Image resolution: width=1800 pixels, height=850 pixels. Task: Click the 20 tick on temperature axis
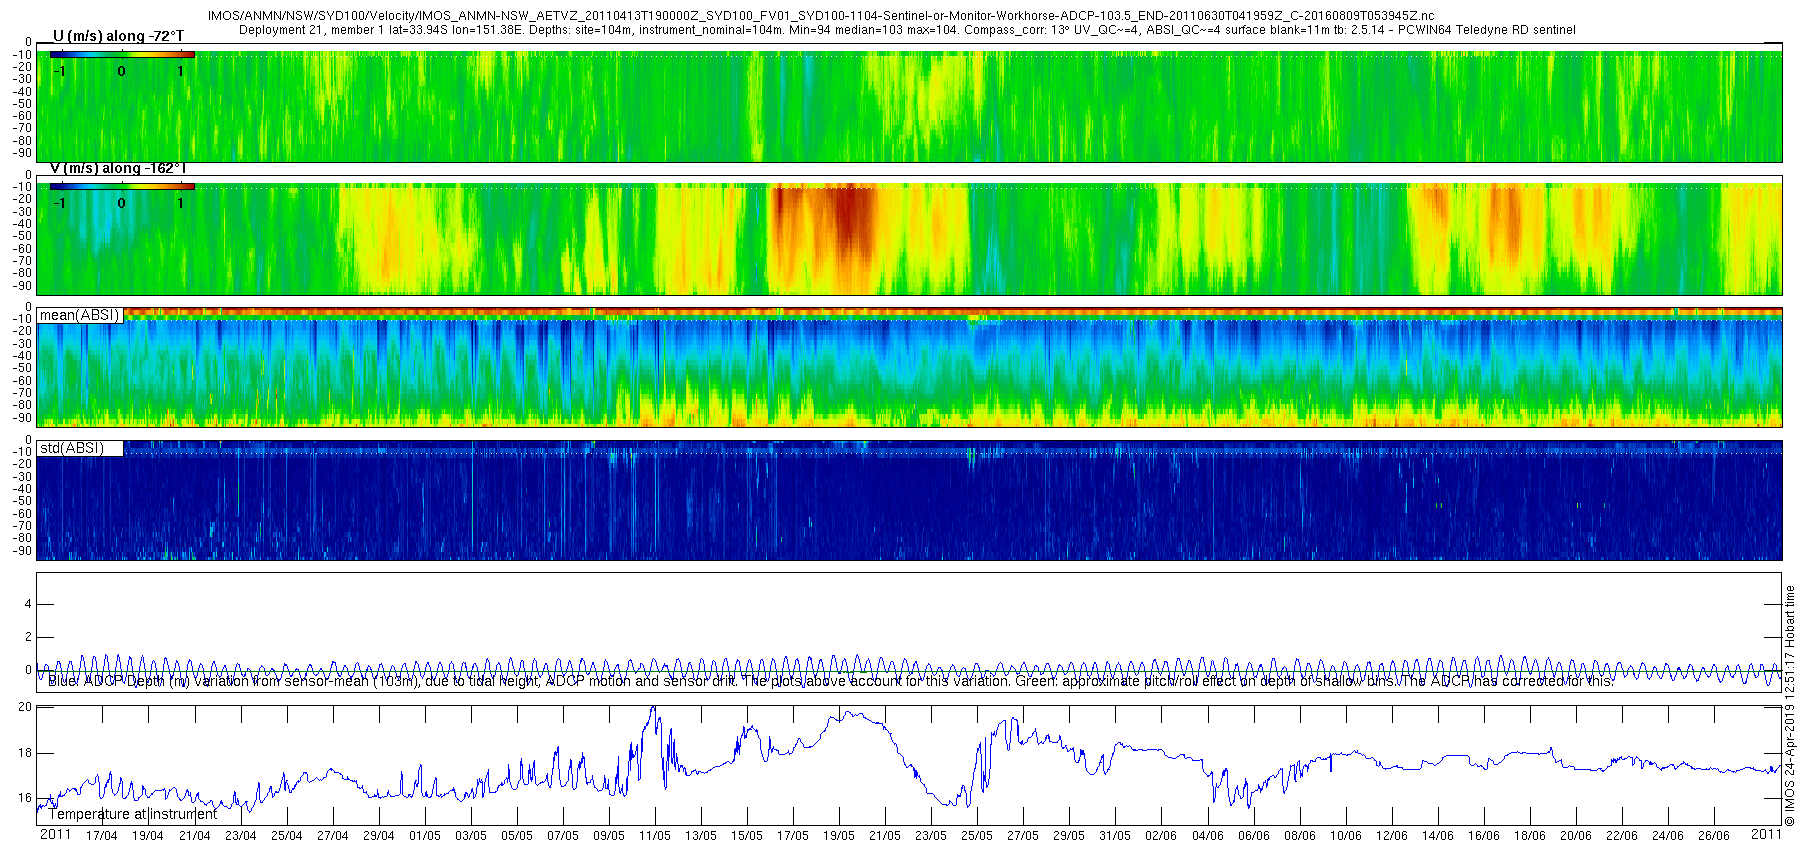click(25, 707)
